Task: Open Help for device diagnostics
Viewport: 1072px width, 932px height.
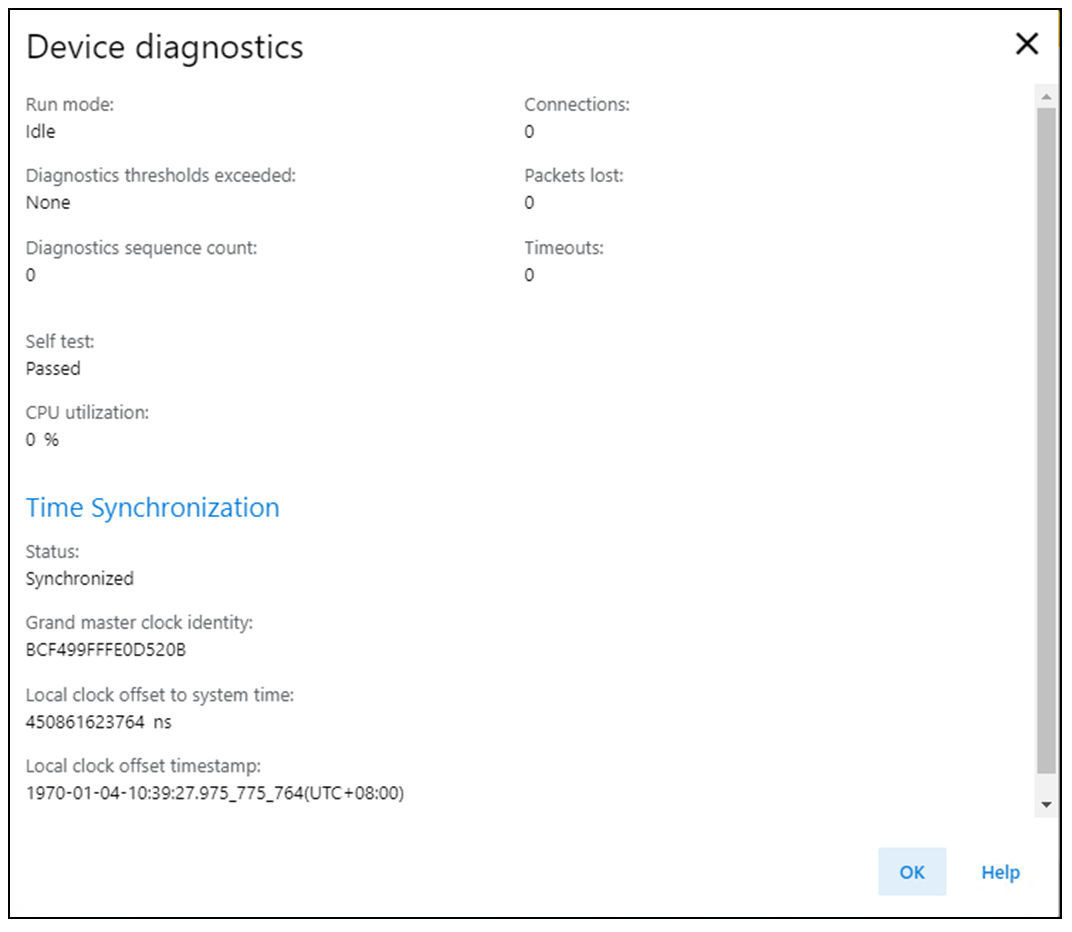Action: point(1000,872)
